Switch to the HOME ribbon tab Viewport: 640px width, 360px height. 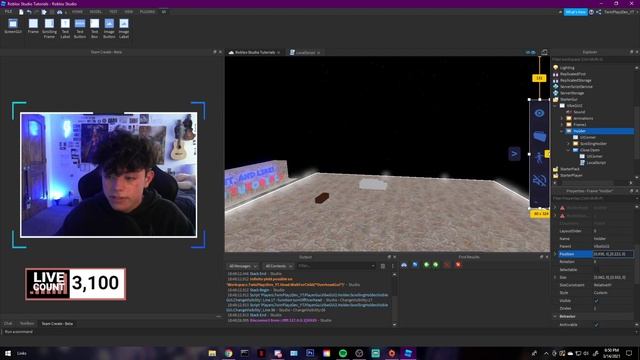77,12
